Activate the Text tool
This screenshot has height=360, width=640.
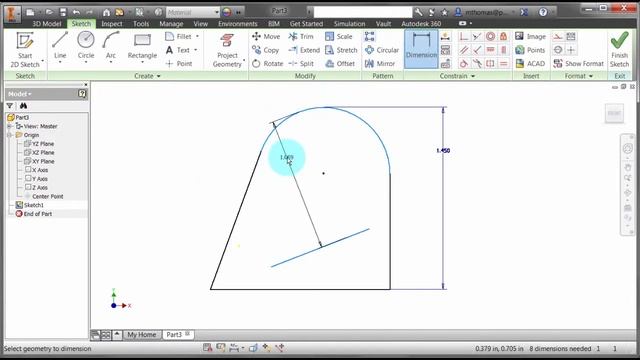click(178, 50)
